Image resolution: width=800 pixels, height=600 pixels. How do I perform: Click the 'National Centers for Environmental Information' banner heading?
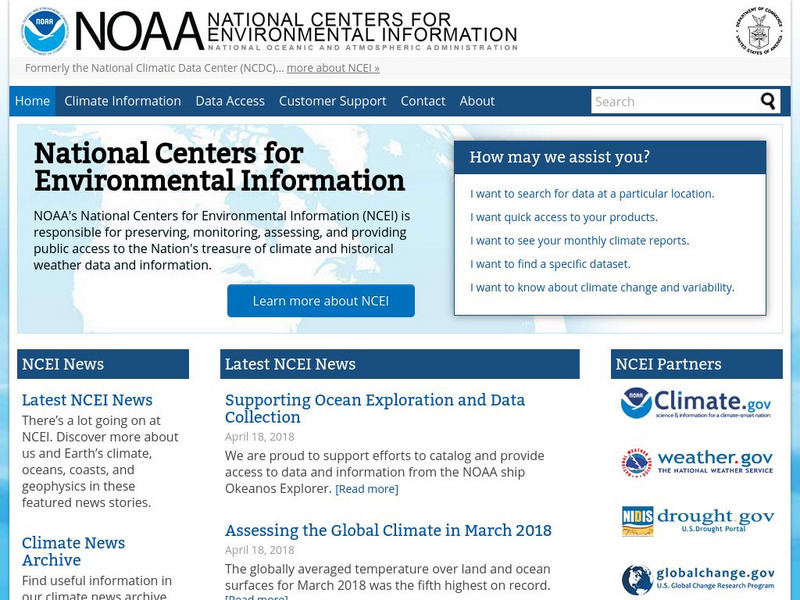pyautogui.click(x=219, y=167)
